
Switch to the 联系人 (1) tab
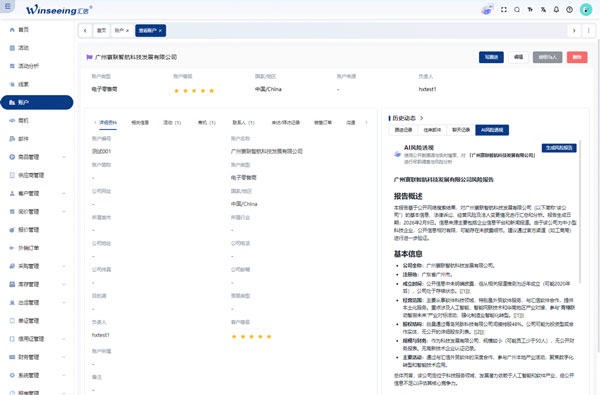[243, 122]
